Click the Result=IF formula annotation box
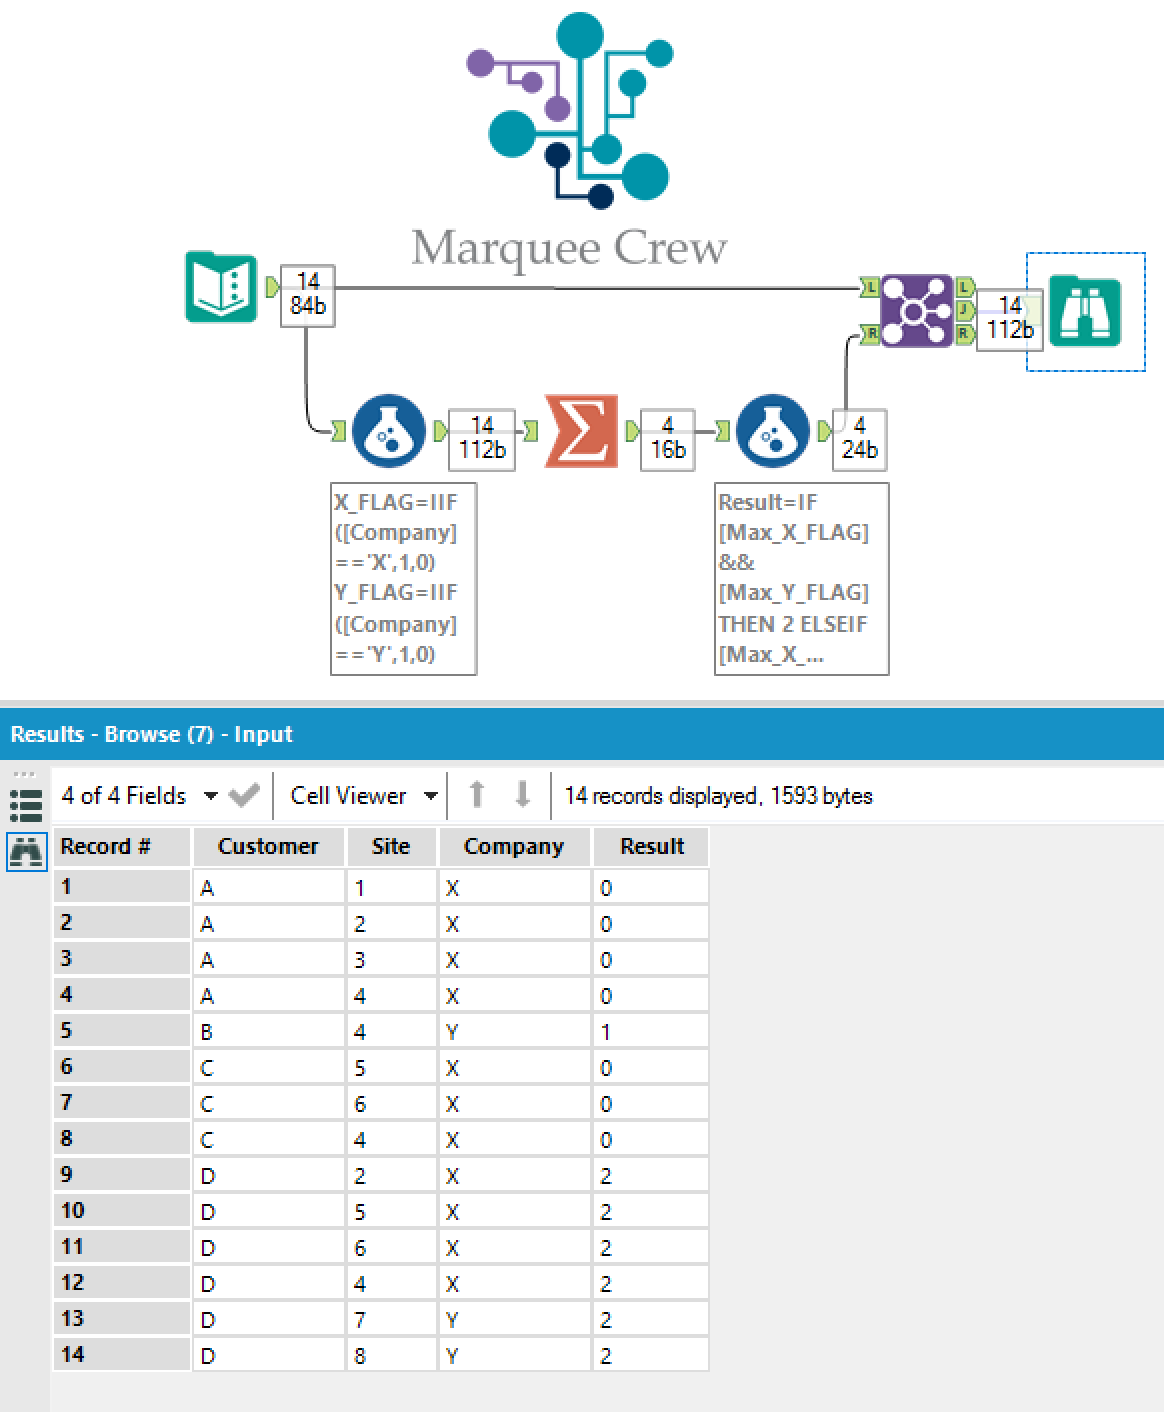The height and width of the screenshot is (1412, 1164). click(801, 579)
